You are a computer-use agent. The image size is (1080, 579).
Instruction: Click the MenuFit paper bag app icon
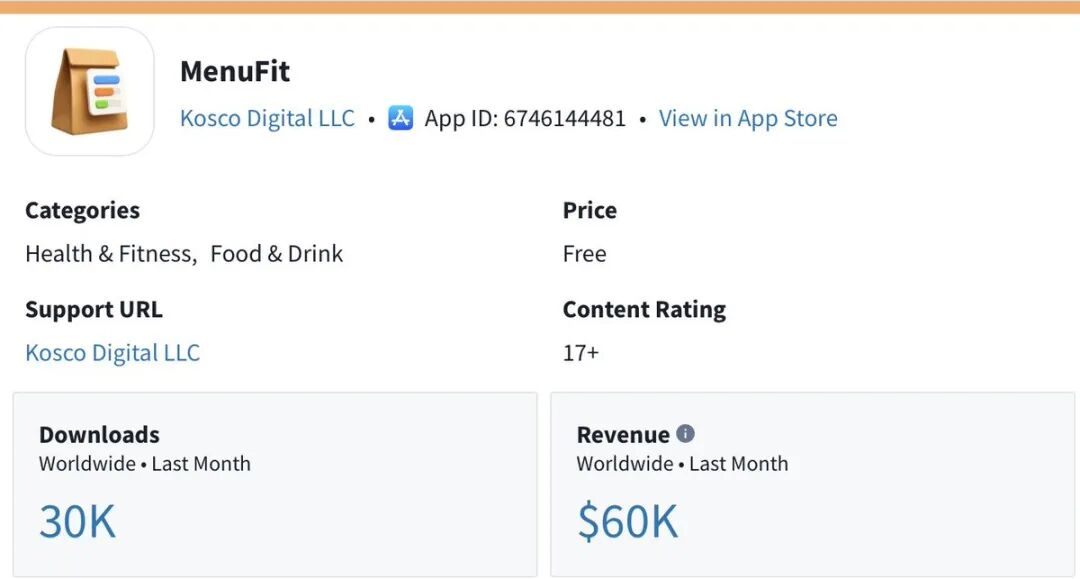90,91
